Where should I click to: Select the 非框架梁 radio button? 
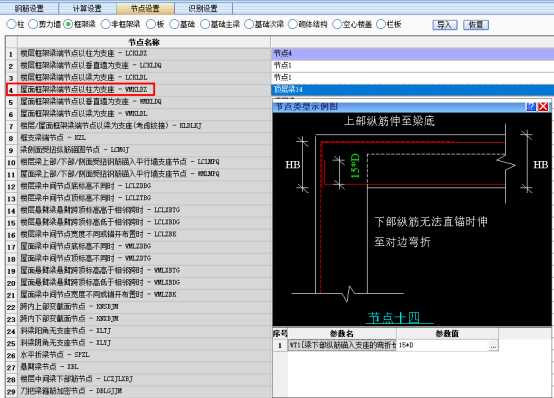[x=105, y=24]
